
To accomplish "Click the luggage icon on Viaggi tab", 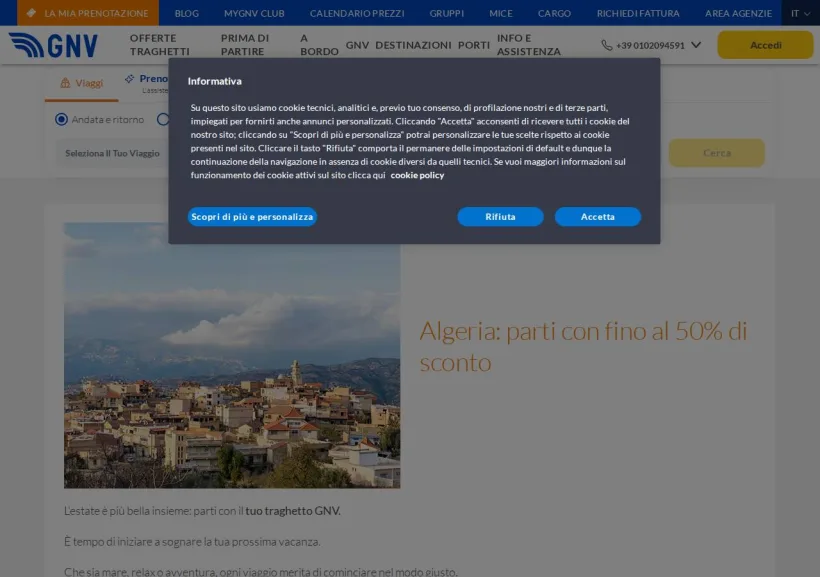I will (x=65, y=83).
